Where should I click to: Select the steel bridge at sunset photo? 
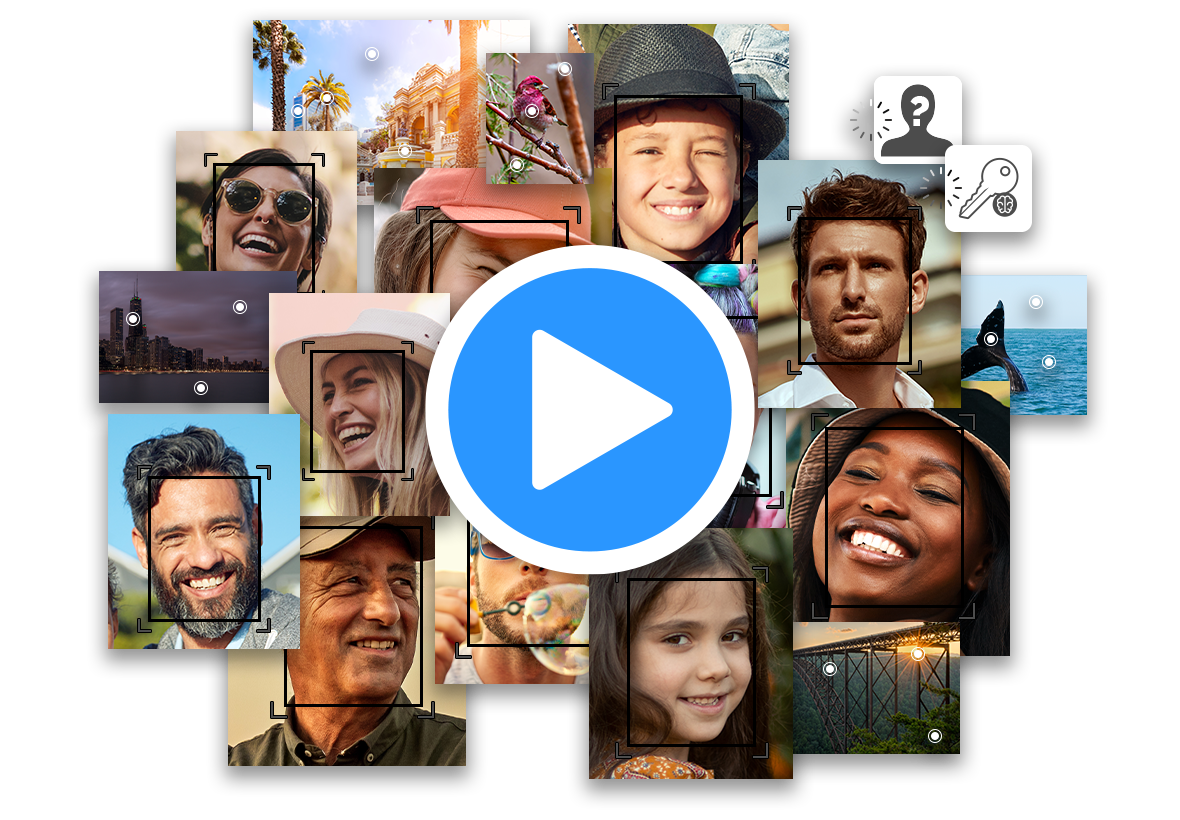(876, 688)
